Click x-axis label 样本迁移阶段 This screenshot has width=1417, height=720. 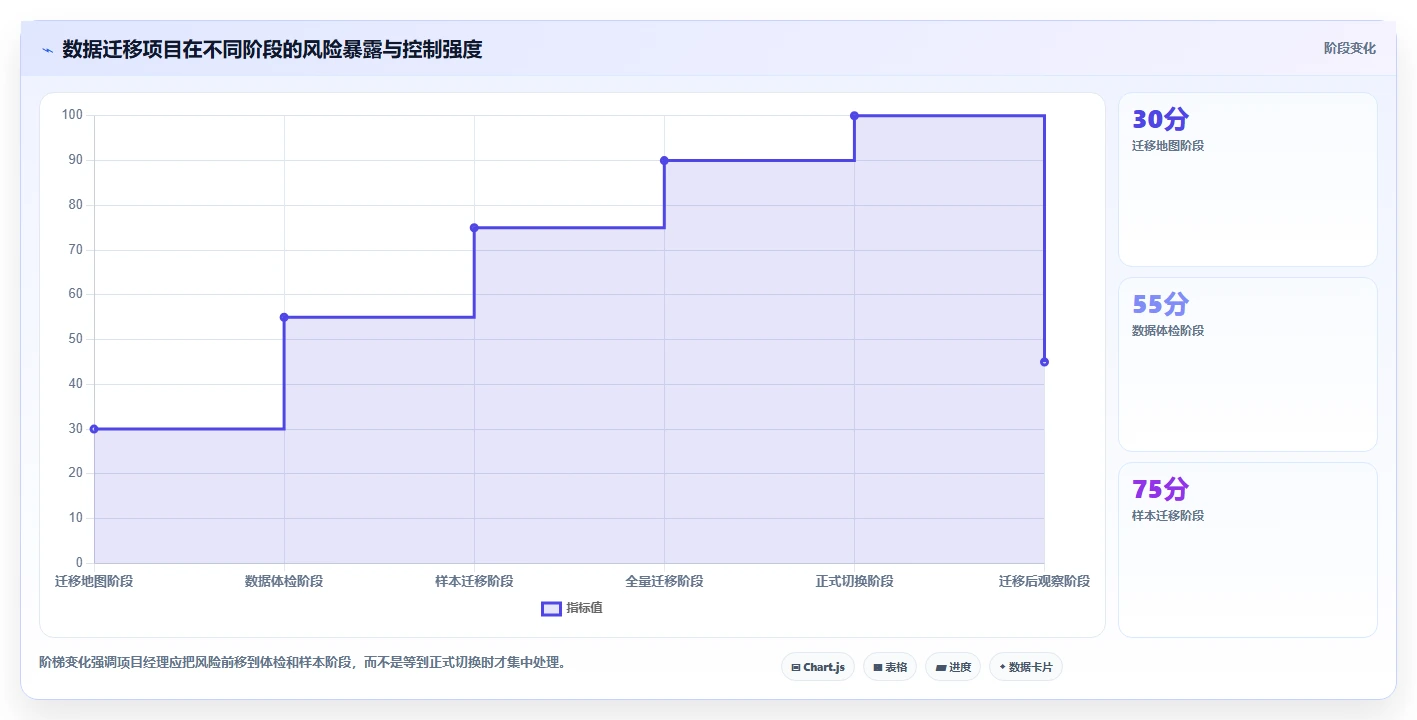[474, 581]
